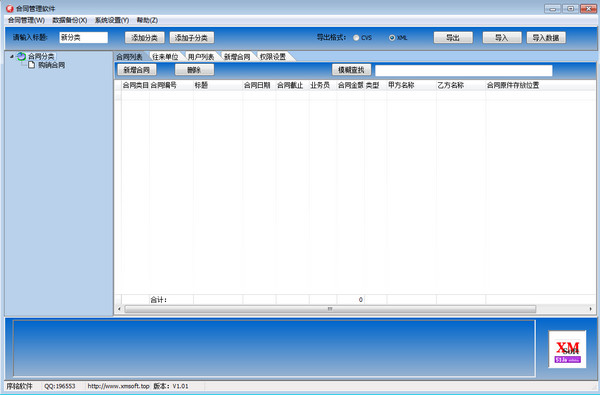Click the horizontal scrollbar thumb
This screenshot has width=600, height=395.
[x=330, y=309]
